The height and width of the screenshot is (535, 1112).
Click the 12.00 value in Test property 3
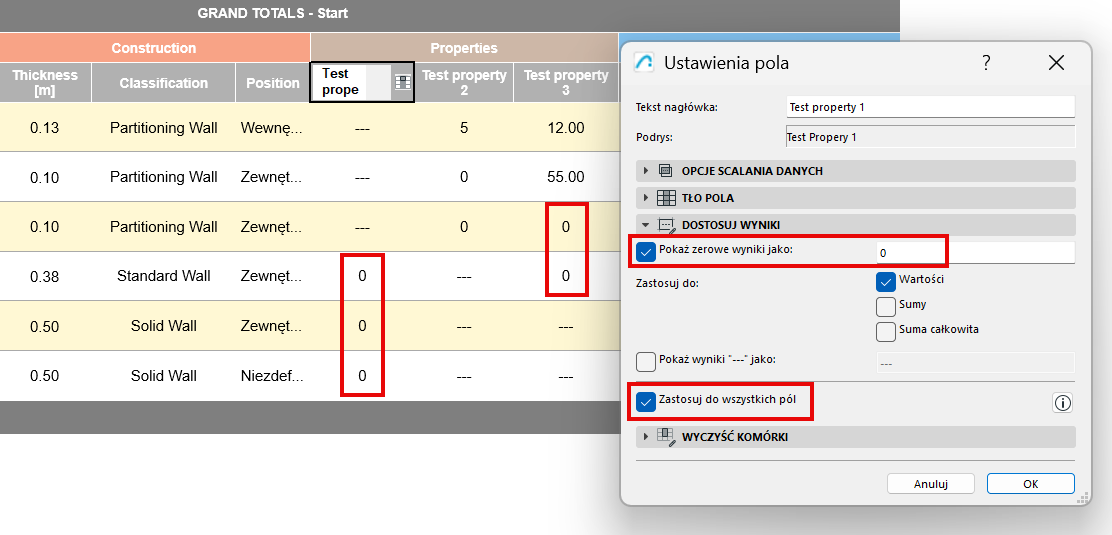click(x=565, y=128)
